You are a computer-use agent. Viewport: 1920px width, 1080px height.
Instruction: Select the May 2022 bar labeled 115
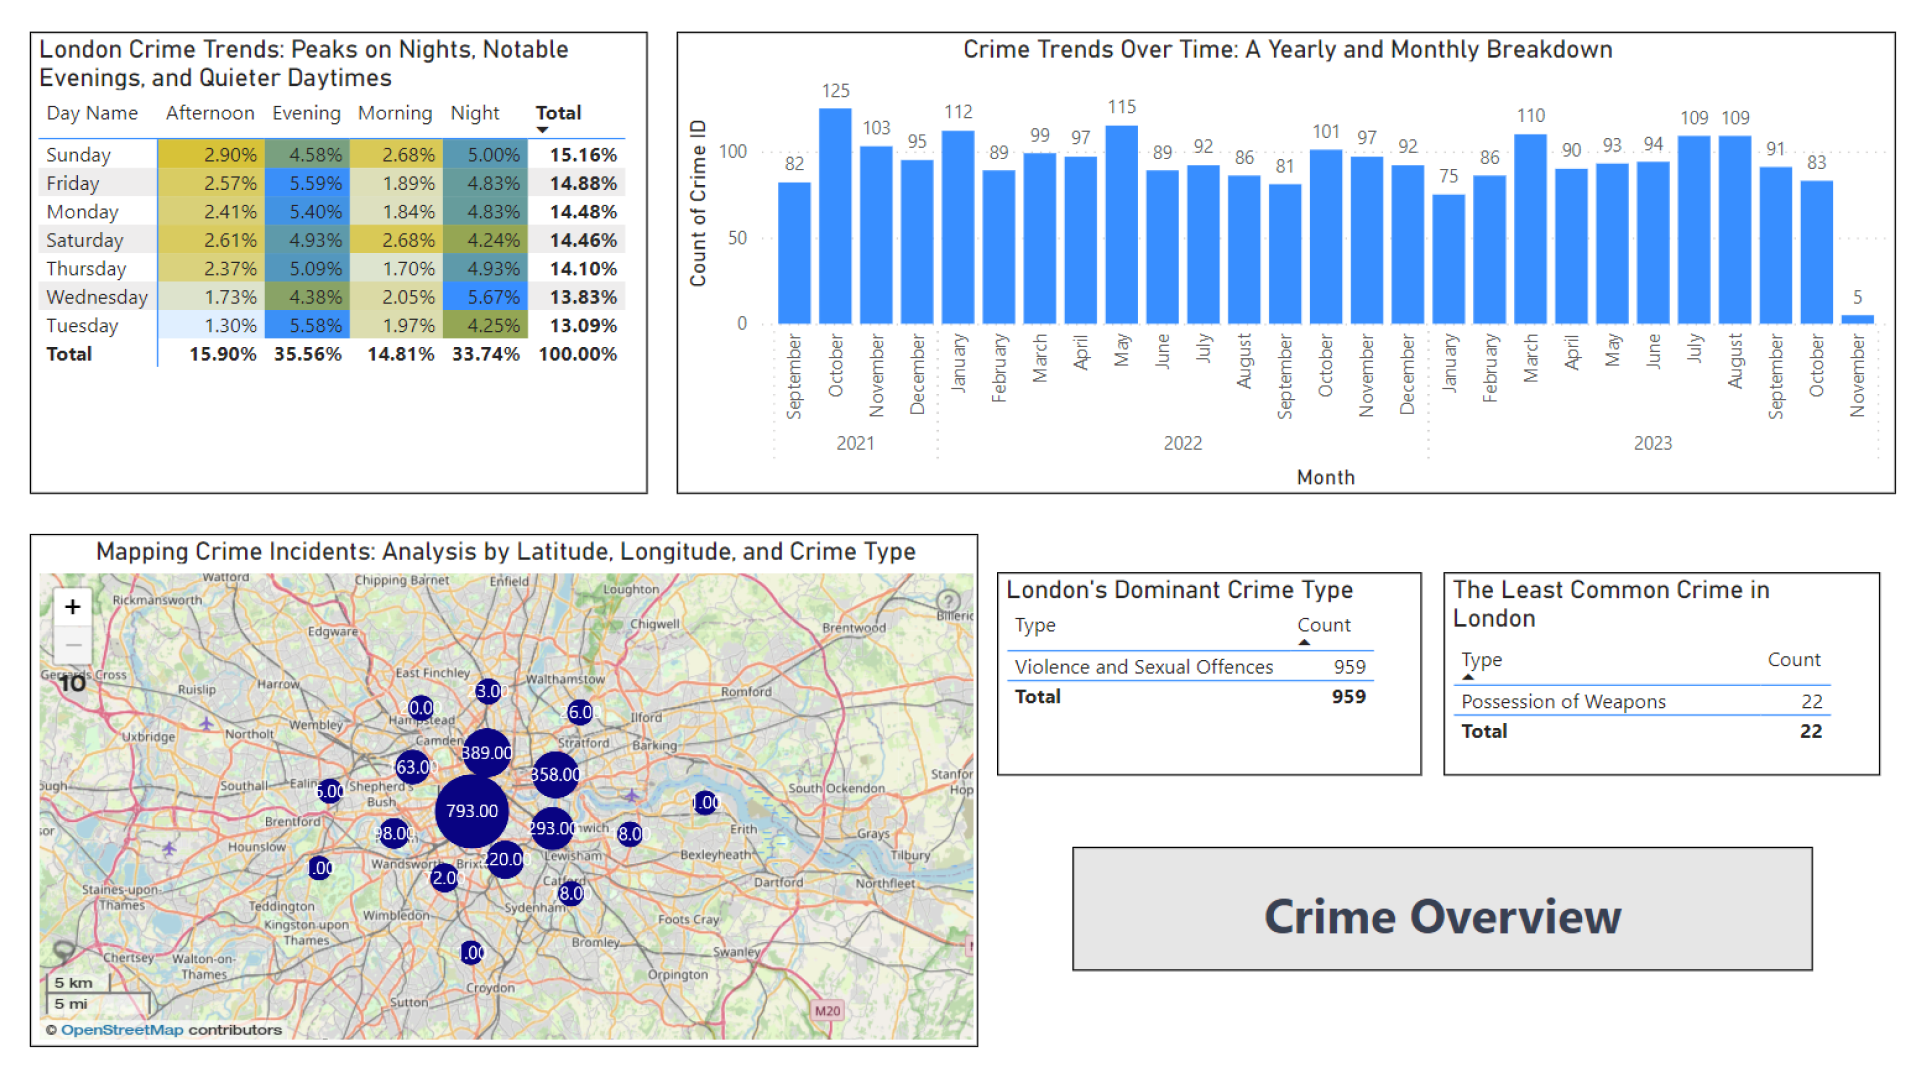point(1121,224)
